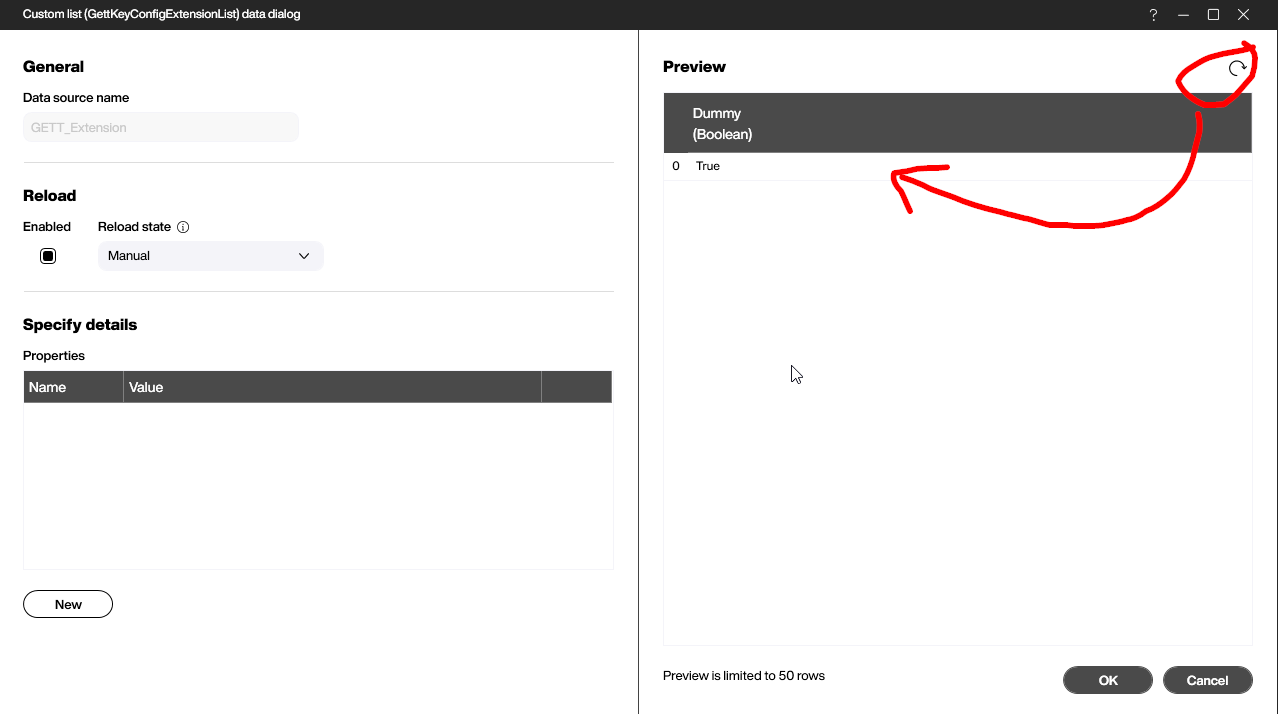Click the Name column header in Properties
Viewport: 1278px width, 714px height.
(x=73, y=387)
